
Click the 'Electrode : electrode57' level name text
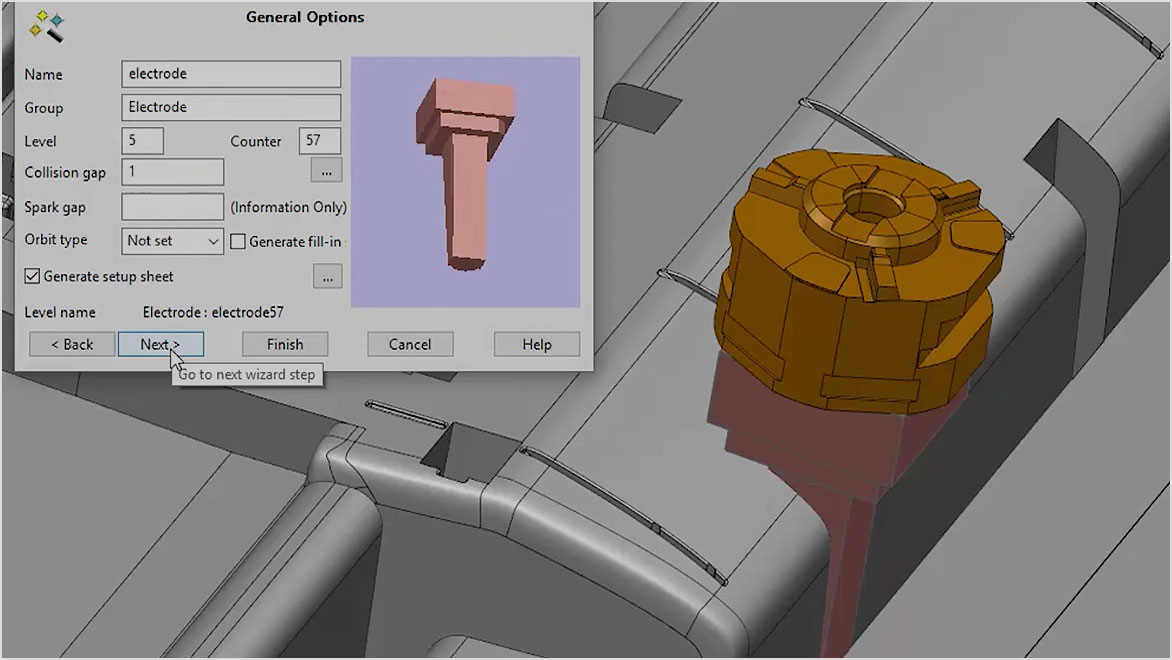[213, 312]
